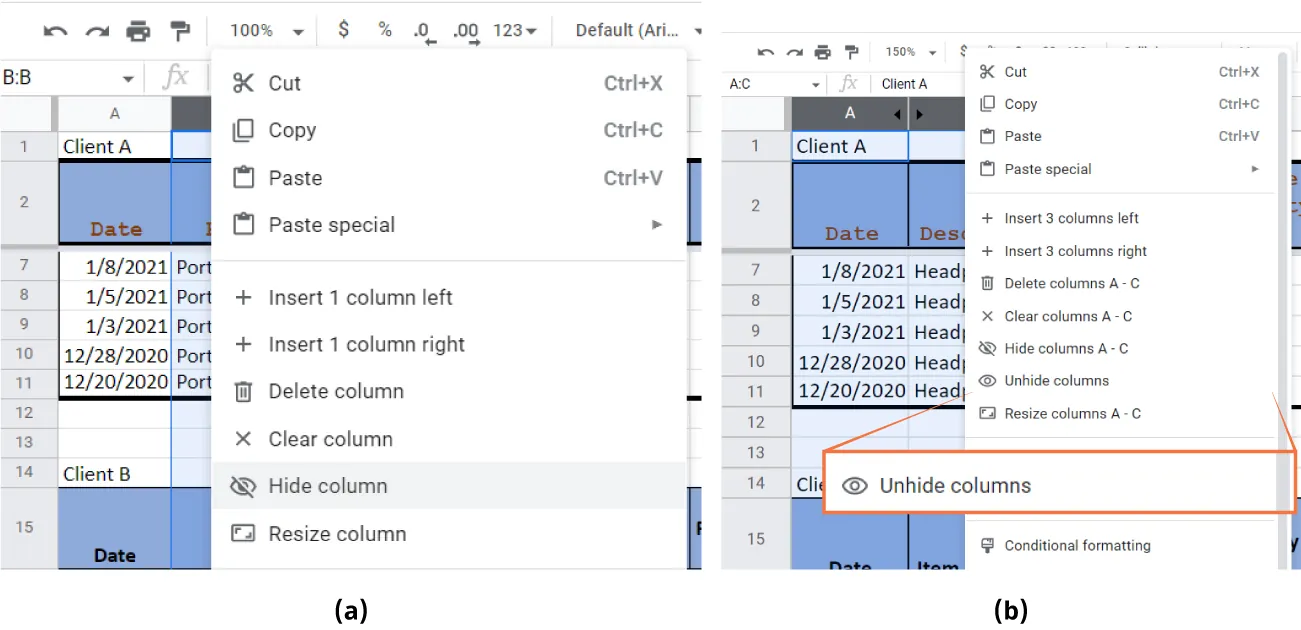Increase decimal places using the .00 icon
This screenshot has width=1301, height=630.
(465, 31)
